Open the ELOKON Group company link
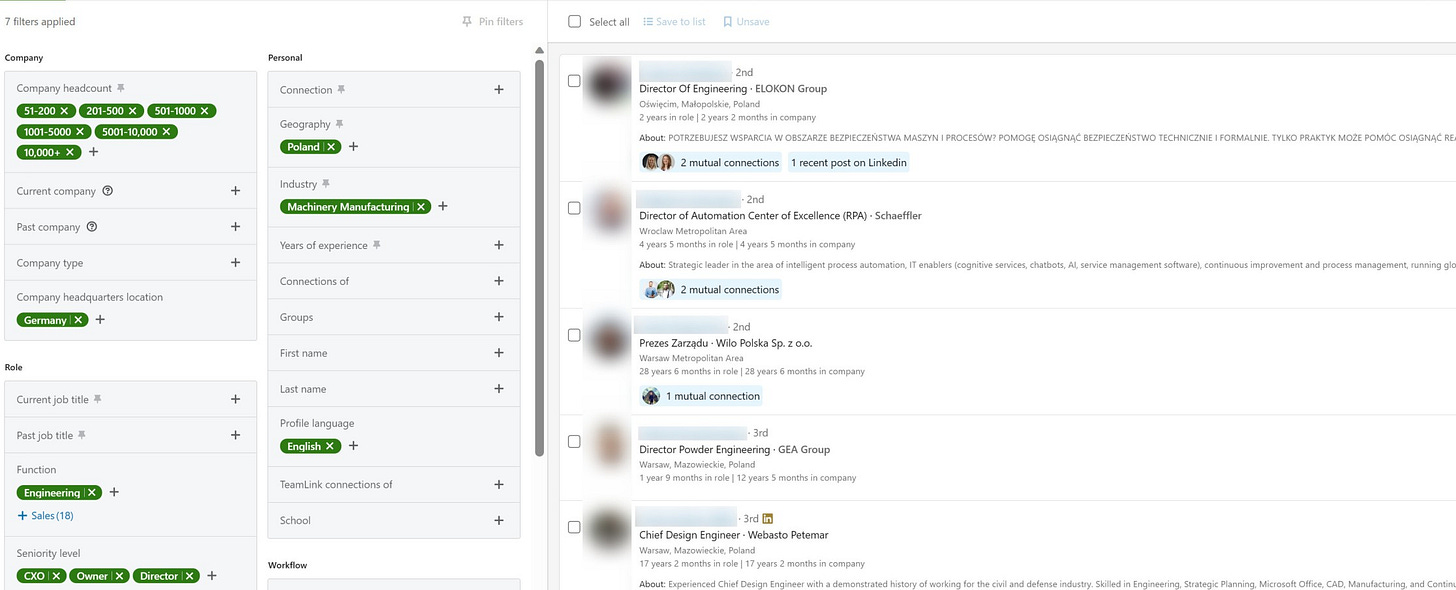This screenshot has width=1456, height=590. (x=791, y=89)
